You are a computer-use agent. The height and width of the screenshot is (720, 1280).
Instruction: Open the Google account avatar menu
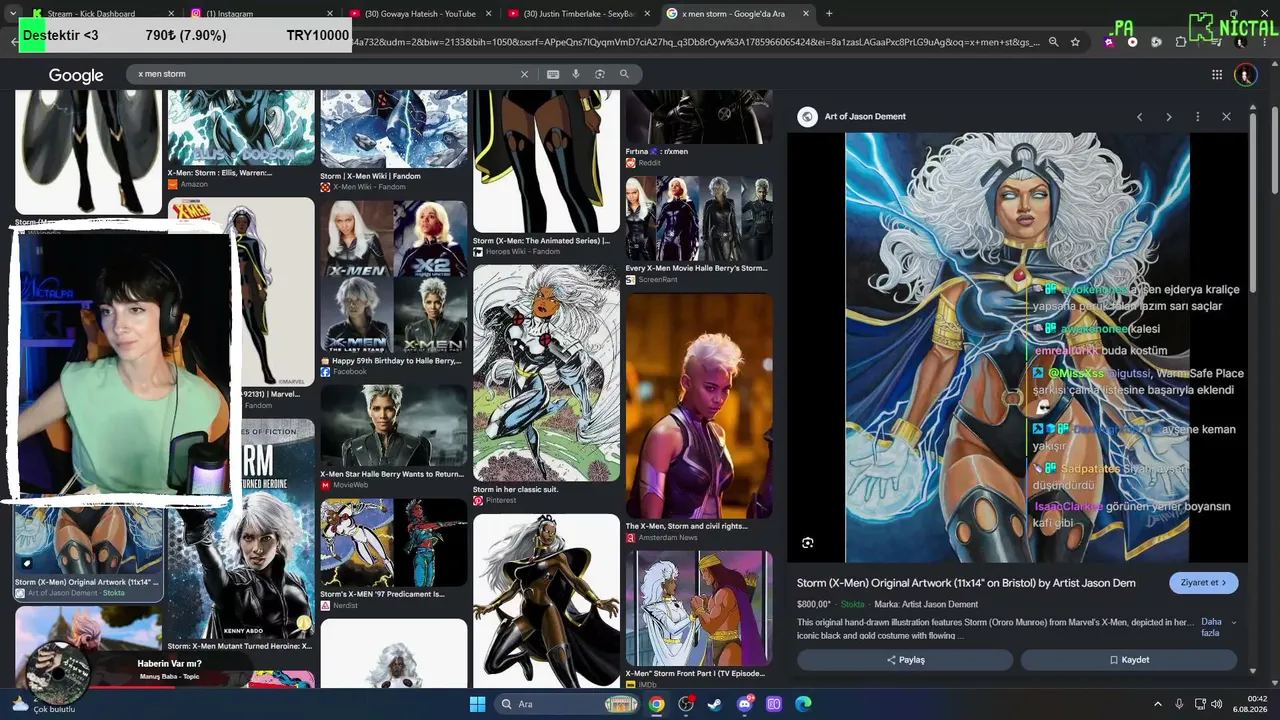point(1245,75)
